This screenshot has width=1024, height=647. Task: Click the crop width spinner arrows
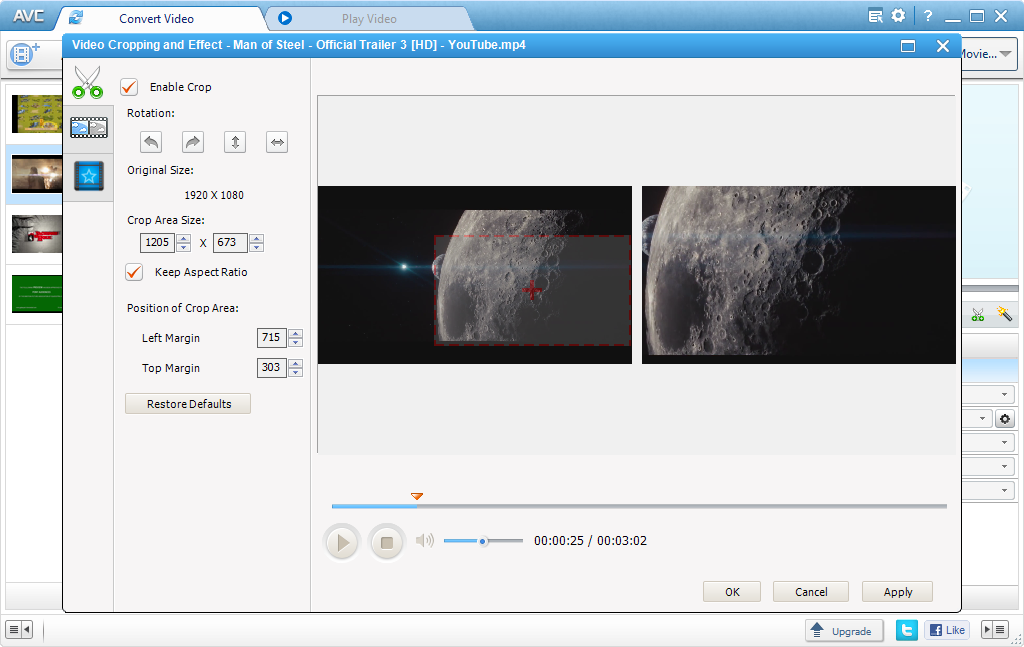(x=184, y=243)
